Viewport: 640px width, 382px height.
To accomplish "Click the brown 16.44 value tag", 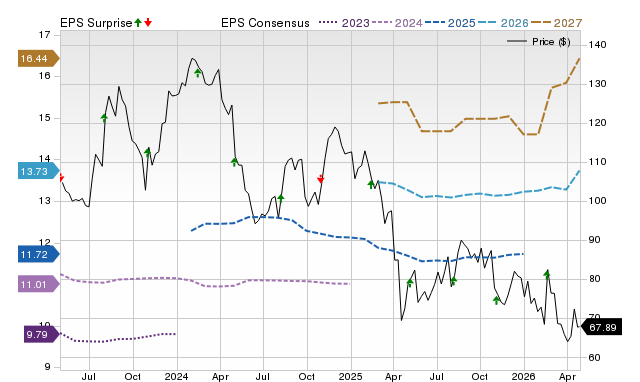I will (39, 58).
